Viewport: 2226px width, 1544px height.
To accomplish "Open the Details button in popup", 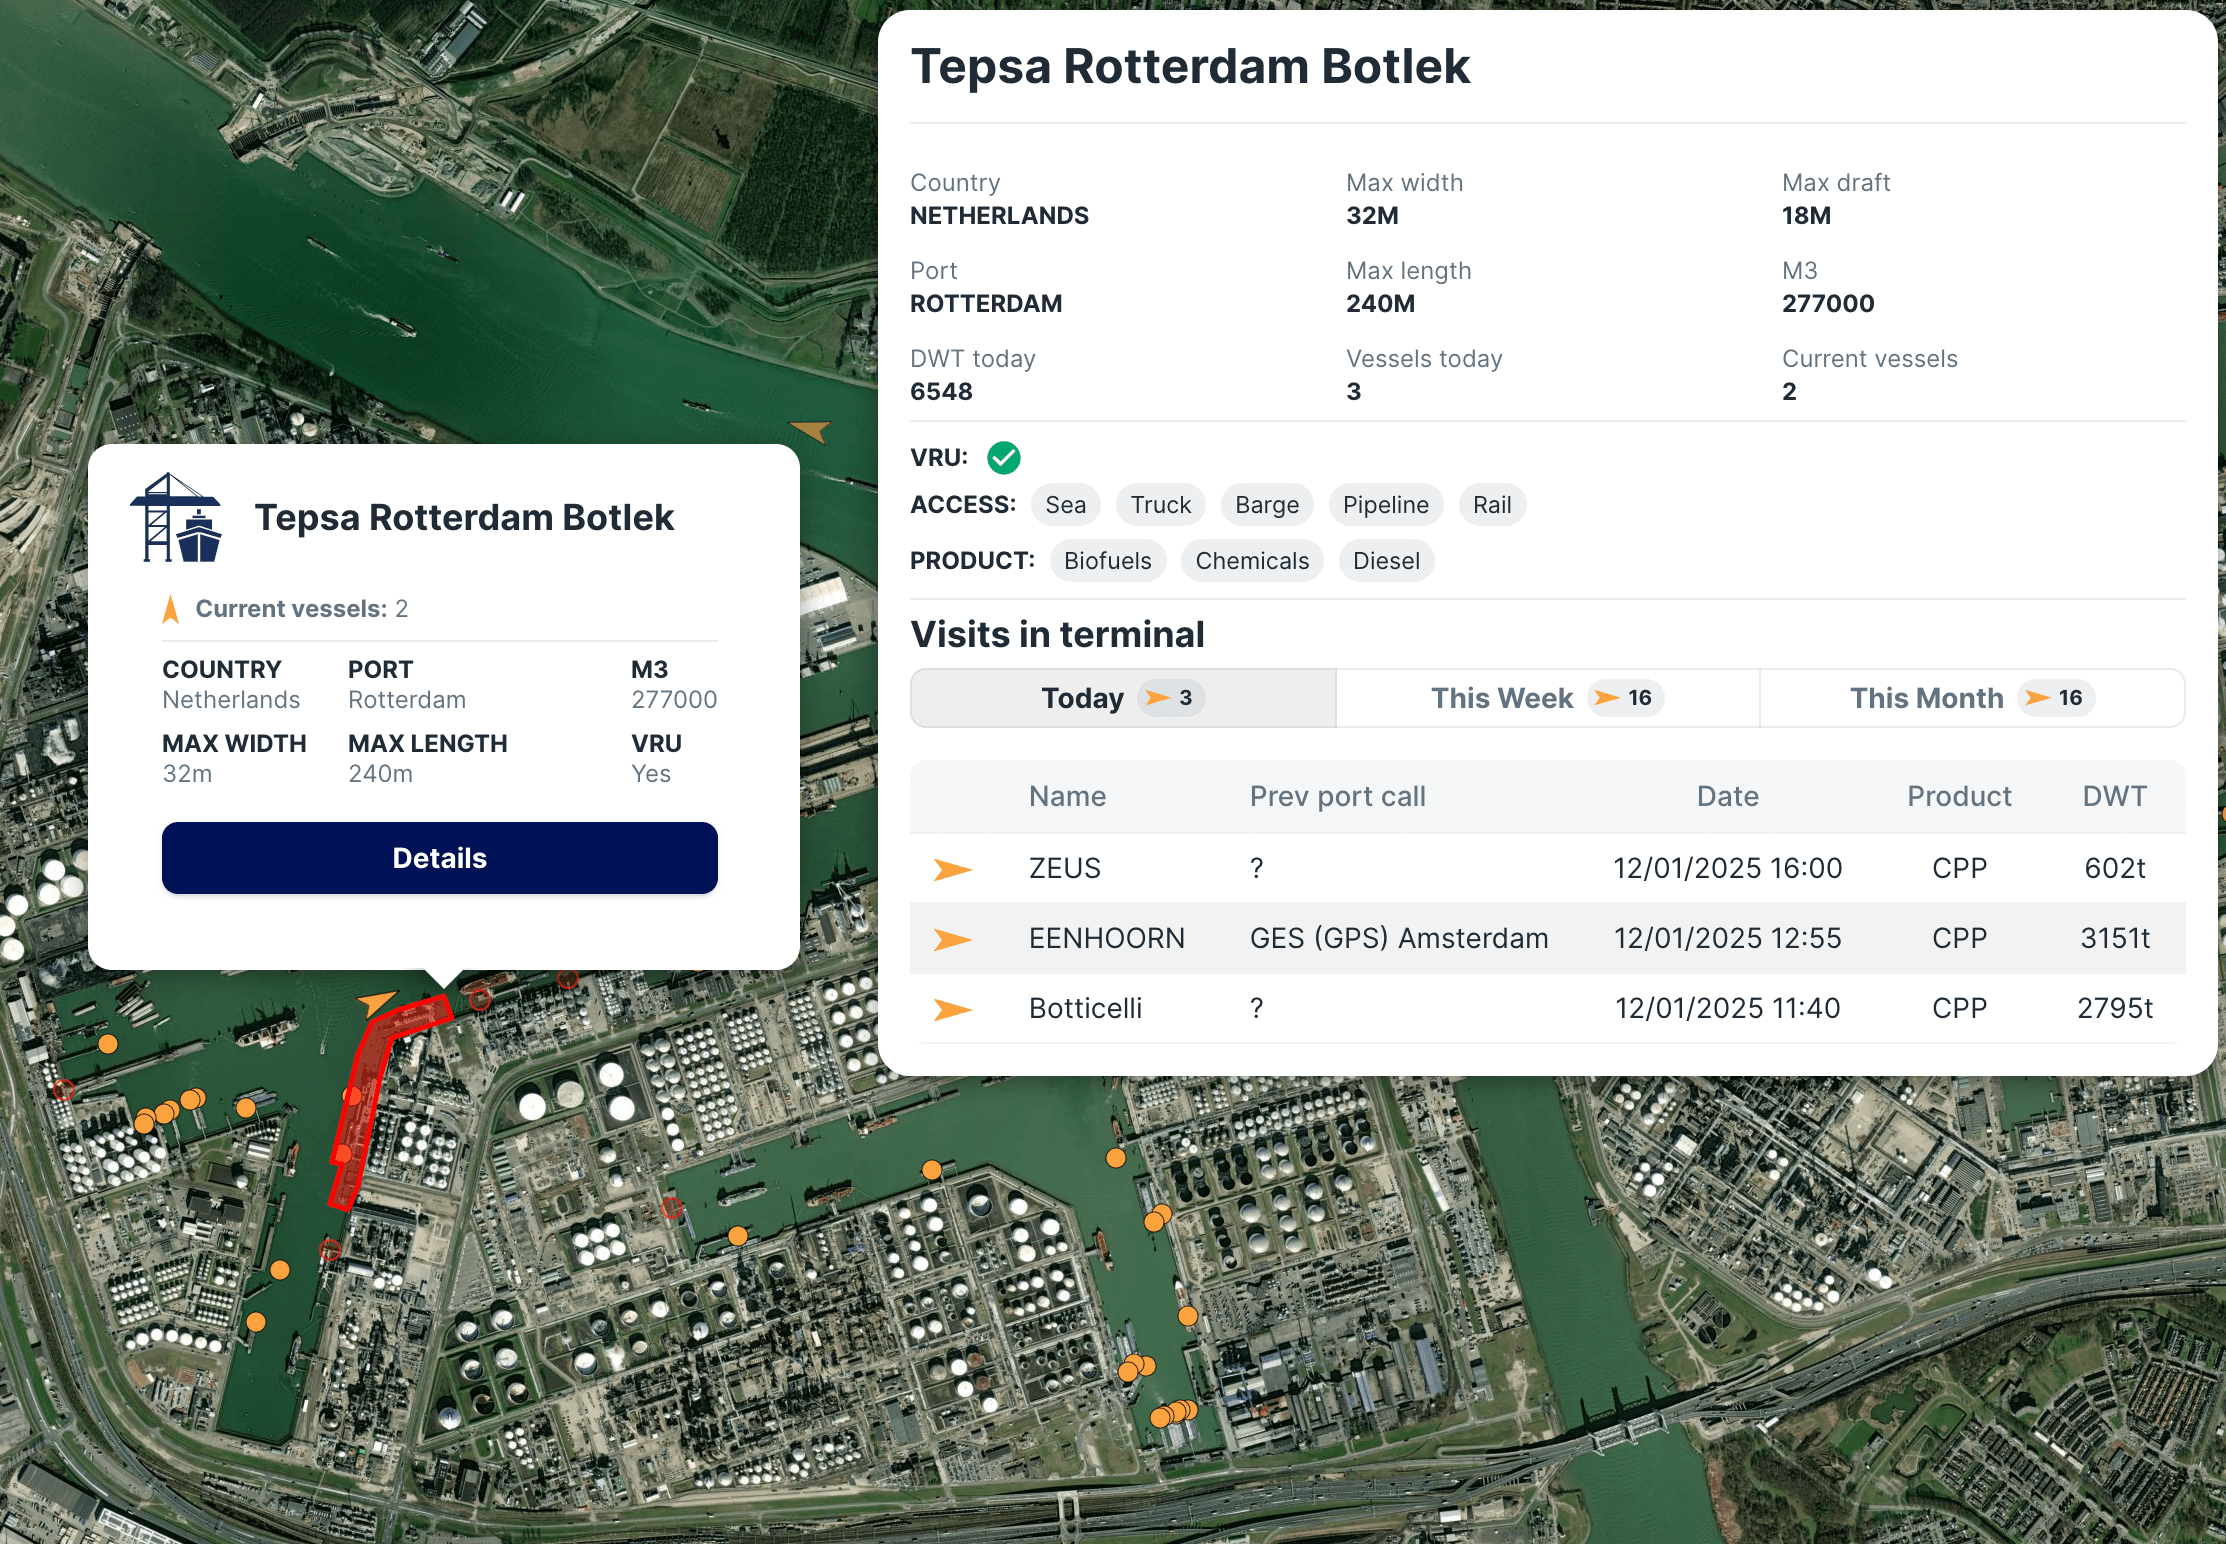I will point(439,858).
